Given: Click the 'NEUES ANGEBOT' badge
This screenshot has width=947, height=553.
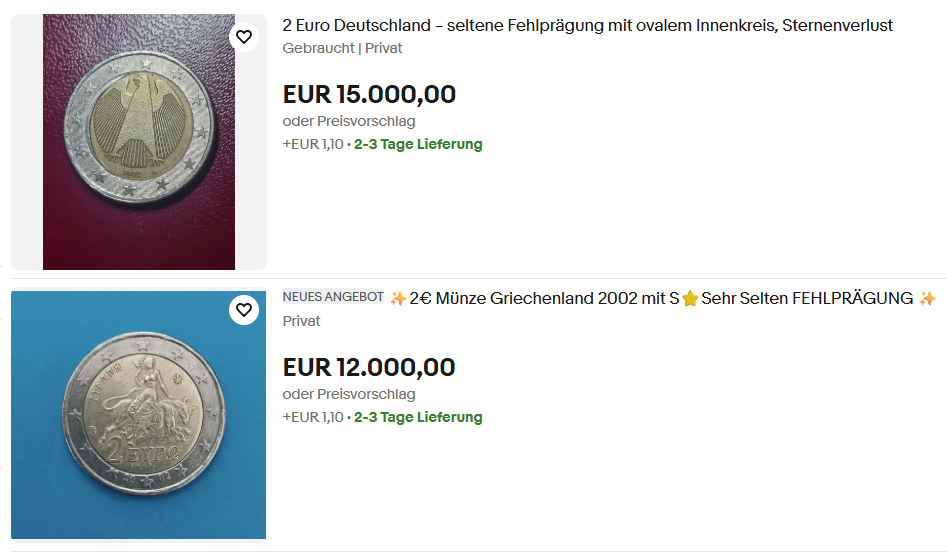Looking at the screenshot, I should click(x=333, y=297).
